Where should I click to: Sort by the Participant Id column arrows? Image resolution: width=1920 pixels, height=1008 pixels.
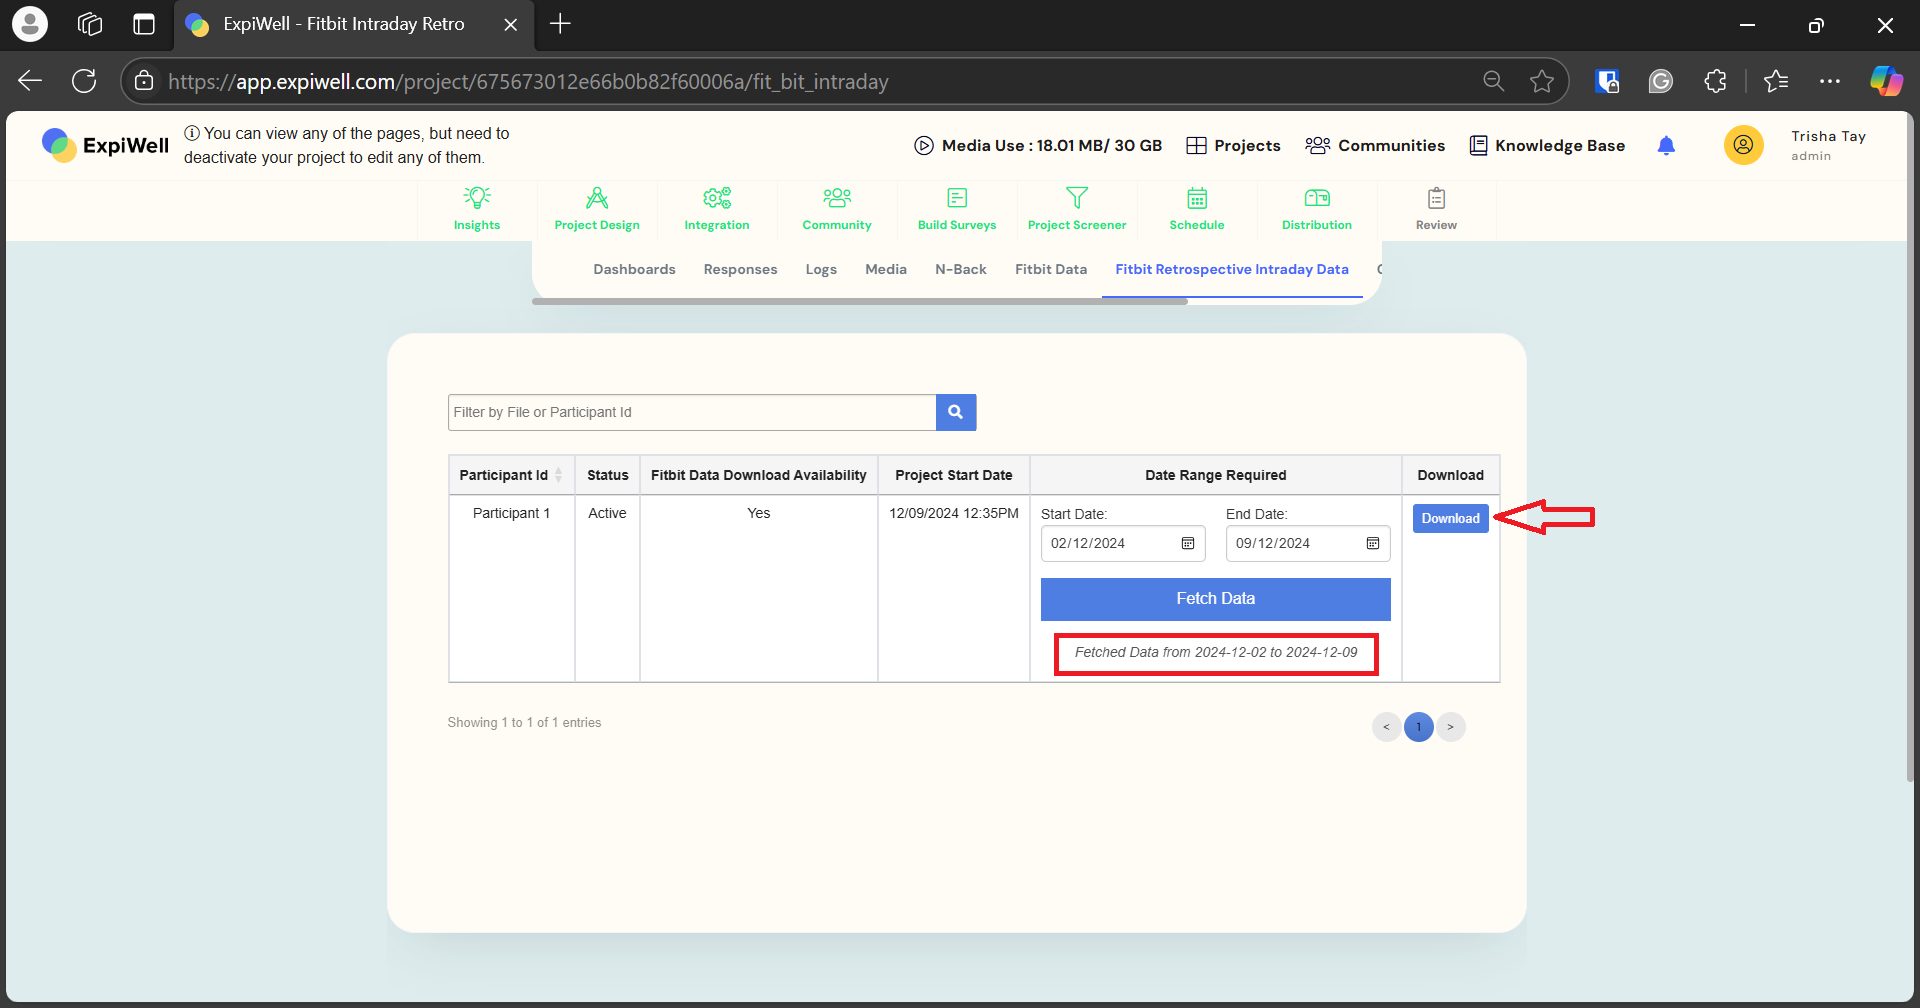click(559, 475)
